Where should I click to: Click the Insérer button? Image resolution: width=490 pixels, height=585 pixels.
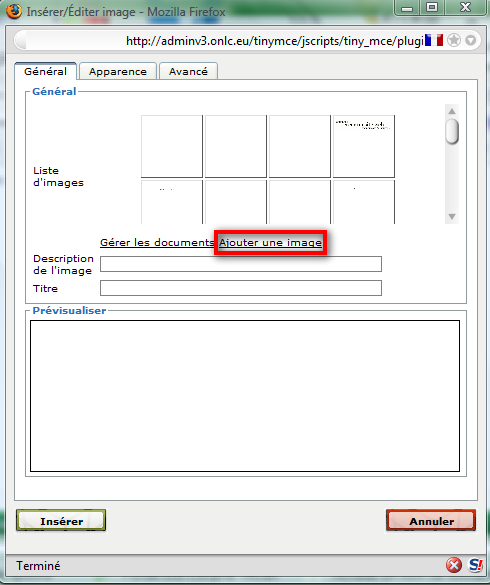pyautogui.click(x=61, y=521)
